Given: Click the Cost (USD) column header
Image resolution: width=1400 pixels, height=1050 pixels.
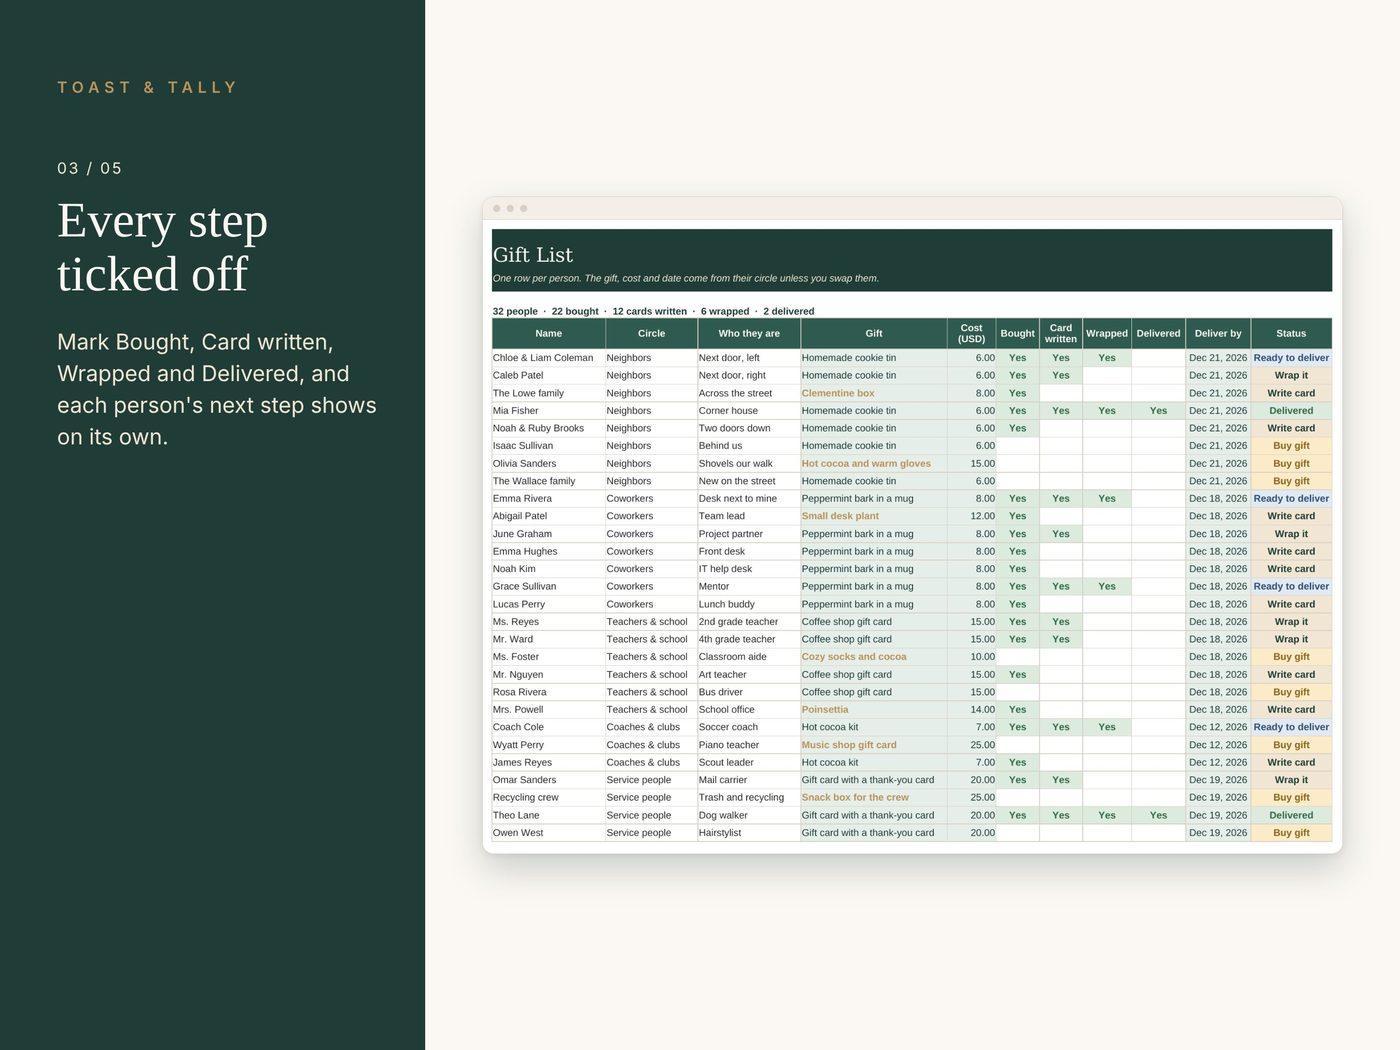Looking at the screenshot, I should tap(972, 333).
